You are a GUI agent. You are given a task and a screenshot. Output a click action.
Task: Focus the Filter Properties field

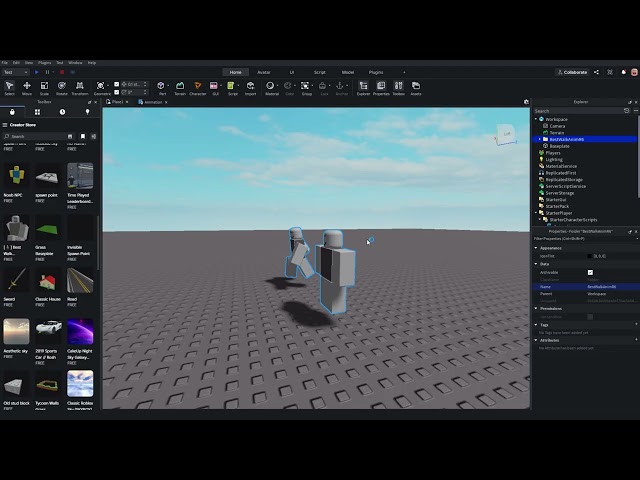tap(584, 238)
